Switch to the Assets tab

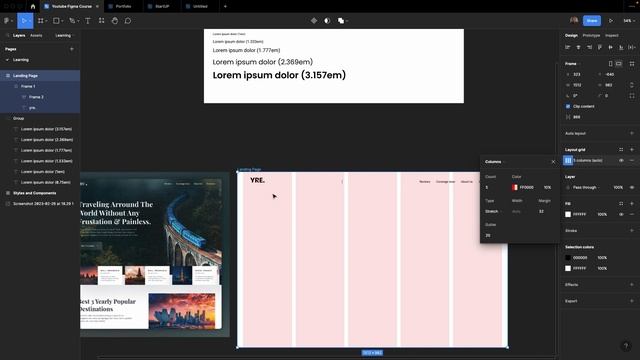click(36, 36)
